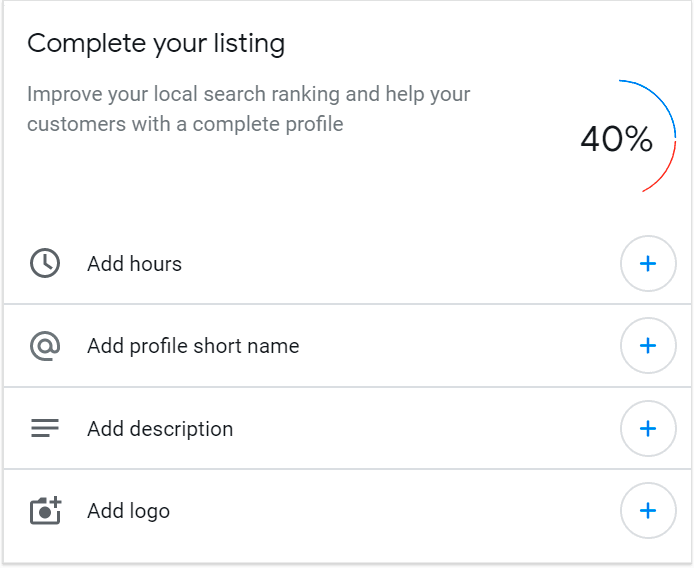Screen dimensions: 694x568
Task: Click the camera icon beside Add logo
Action: (46, 510)
